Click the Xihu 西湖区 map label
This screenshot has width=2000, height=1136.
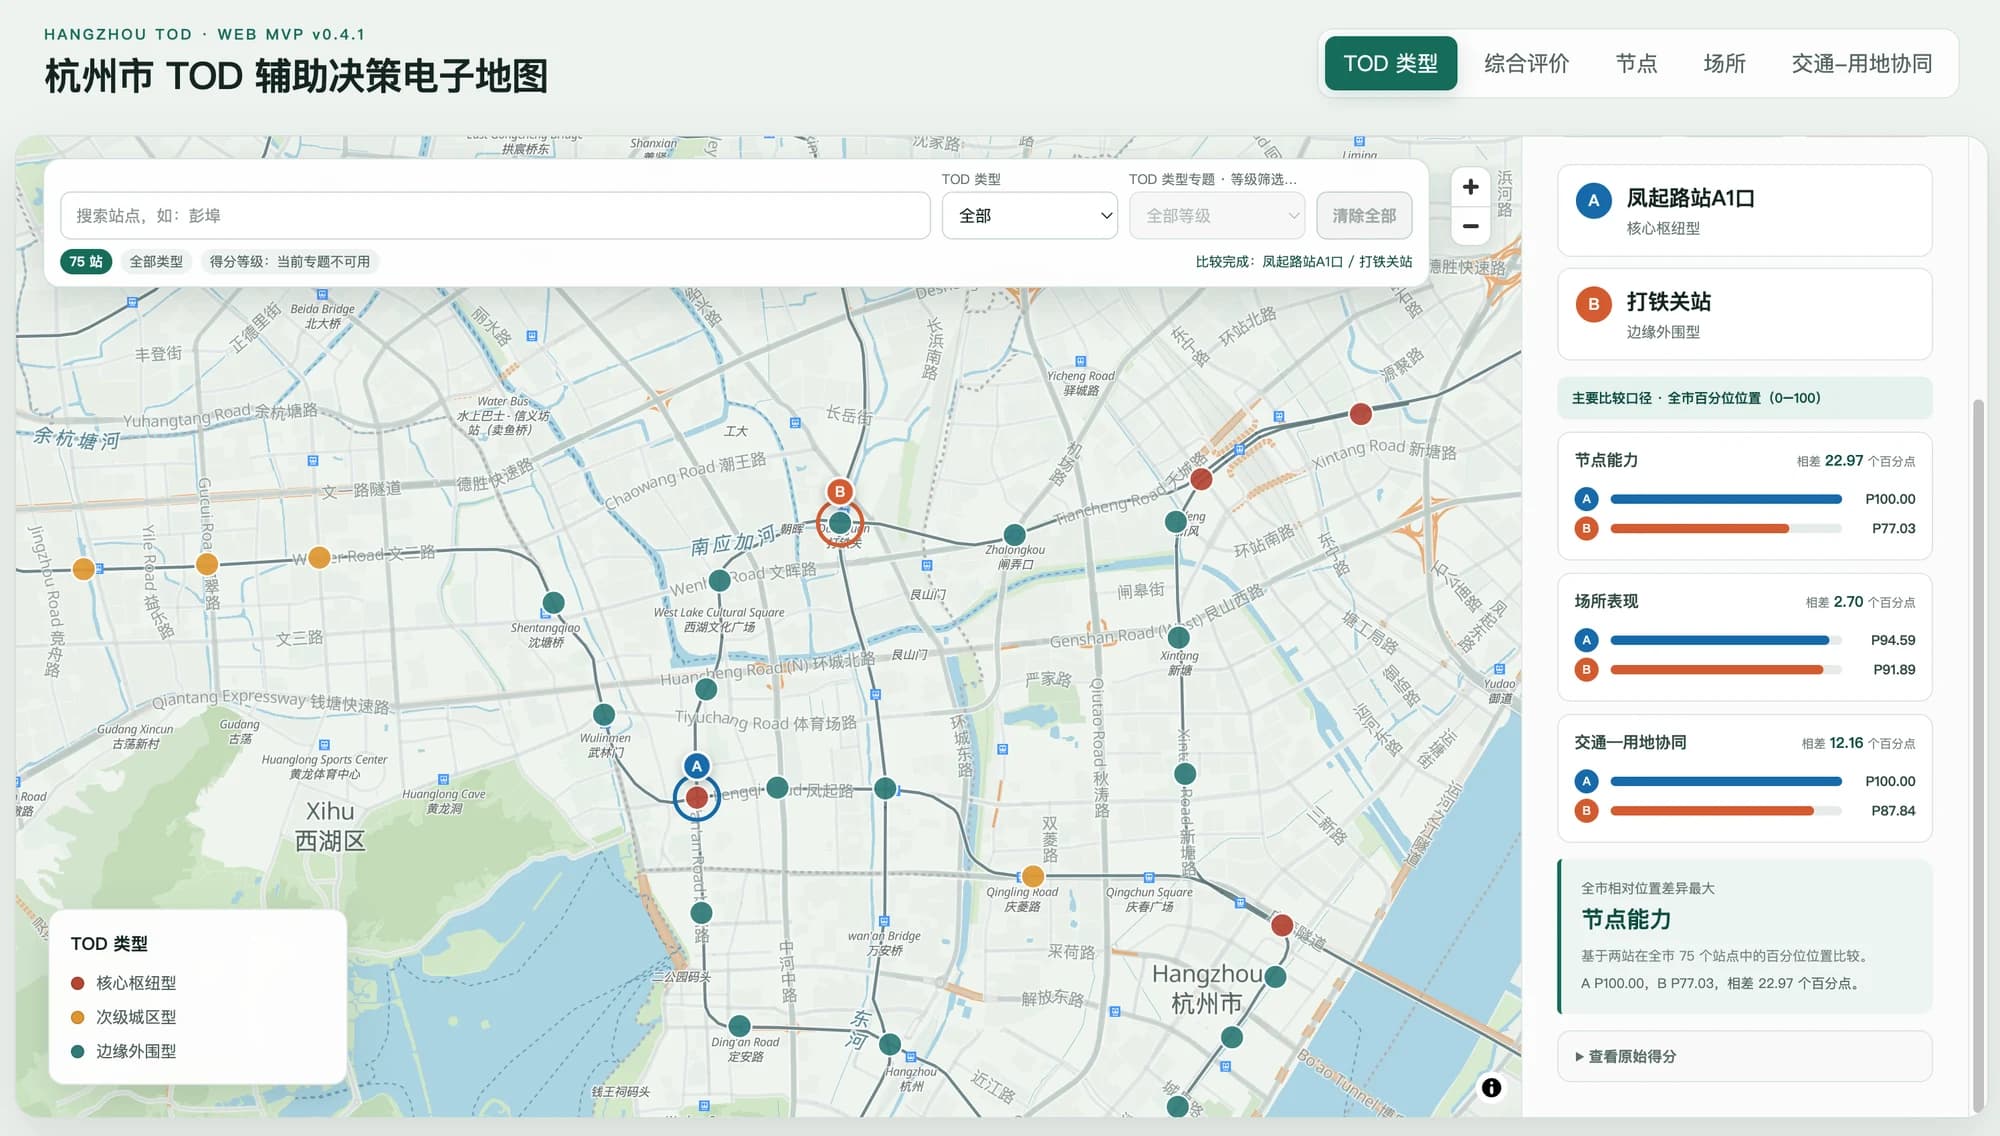tap(330, 826)
